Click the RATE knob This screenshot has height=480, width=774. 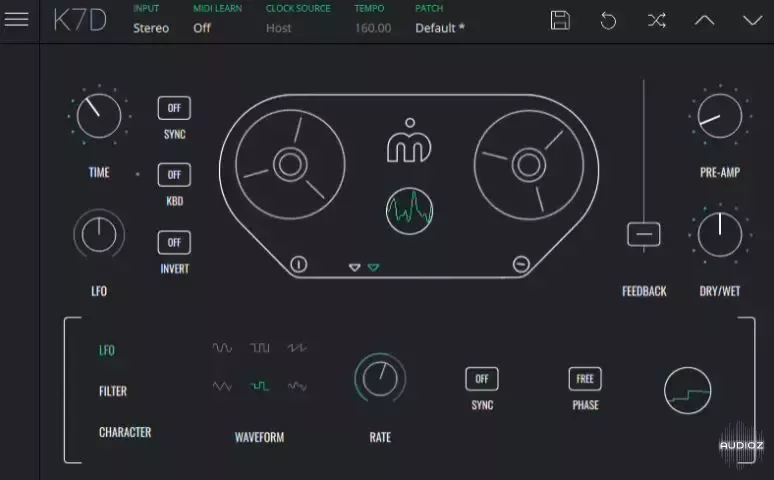pyautogui.click(x=380, y=378)
